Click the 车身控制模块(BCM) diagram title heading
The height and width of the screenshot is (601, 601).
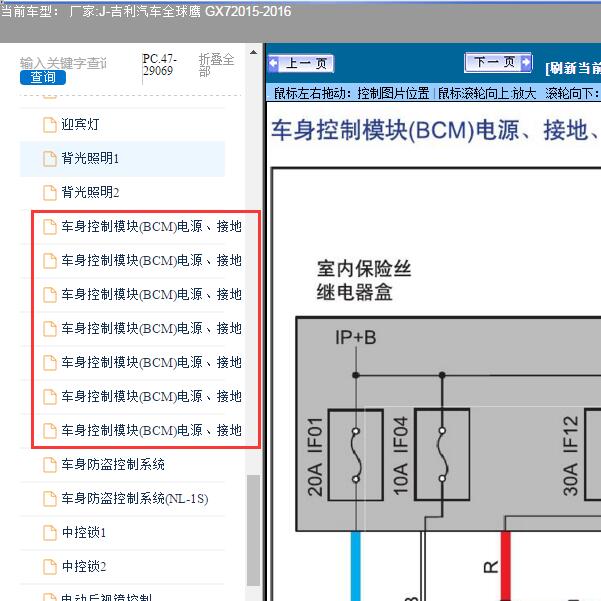435,130
